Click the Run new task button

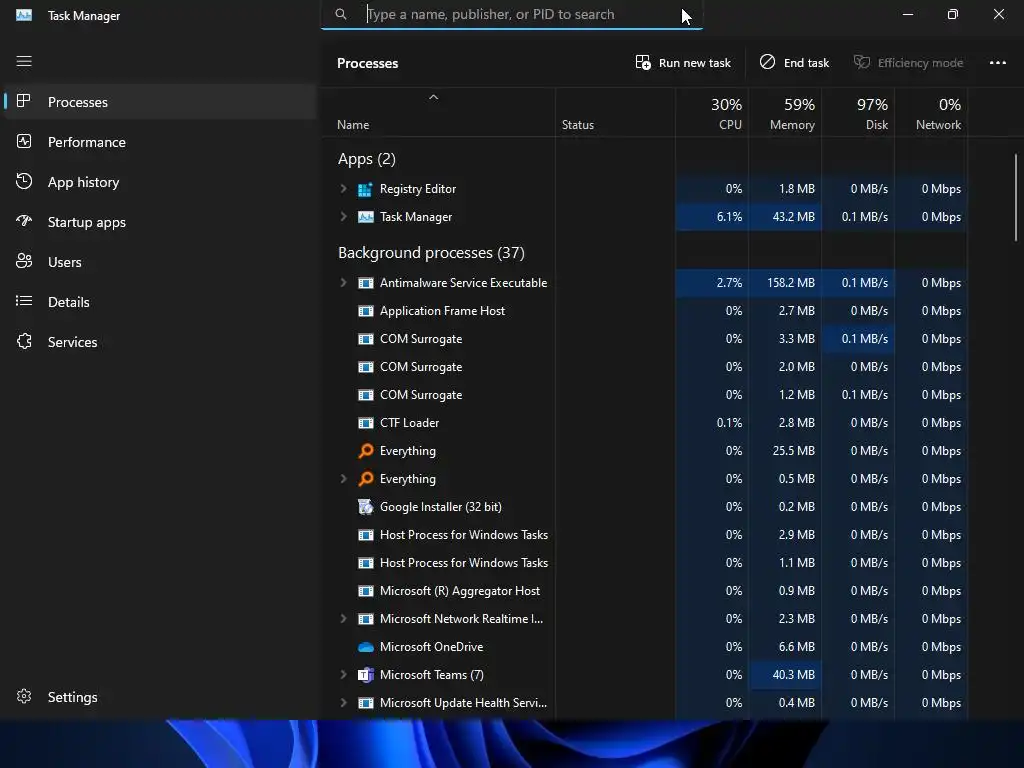683,63
